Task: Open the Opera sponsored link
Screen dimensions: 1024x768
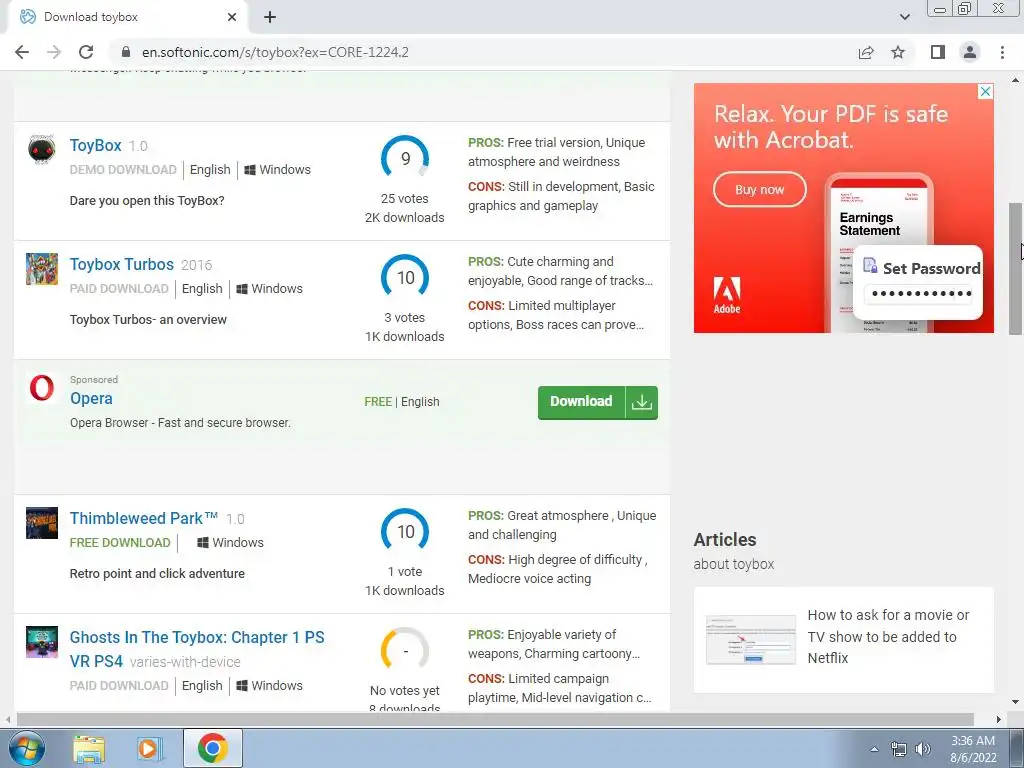Action: [x=91, y=398]
